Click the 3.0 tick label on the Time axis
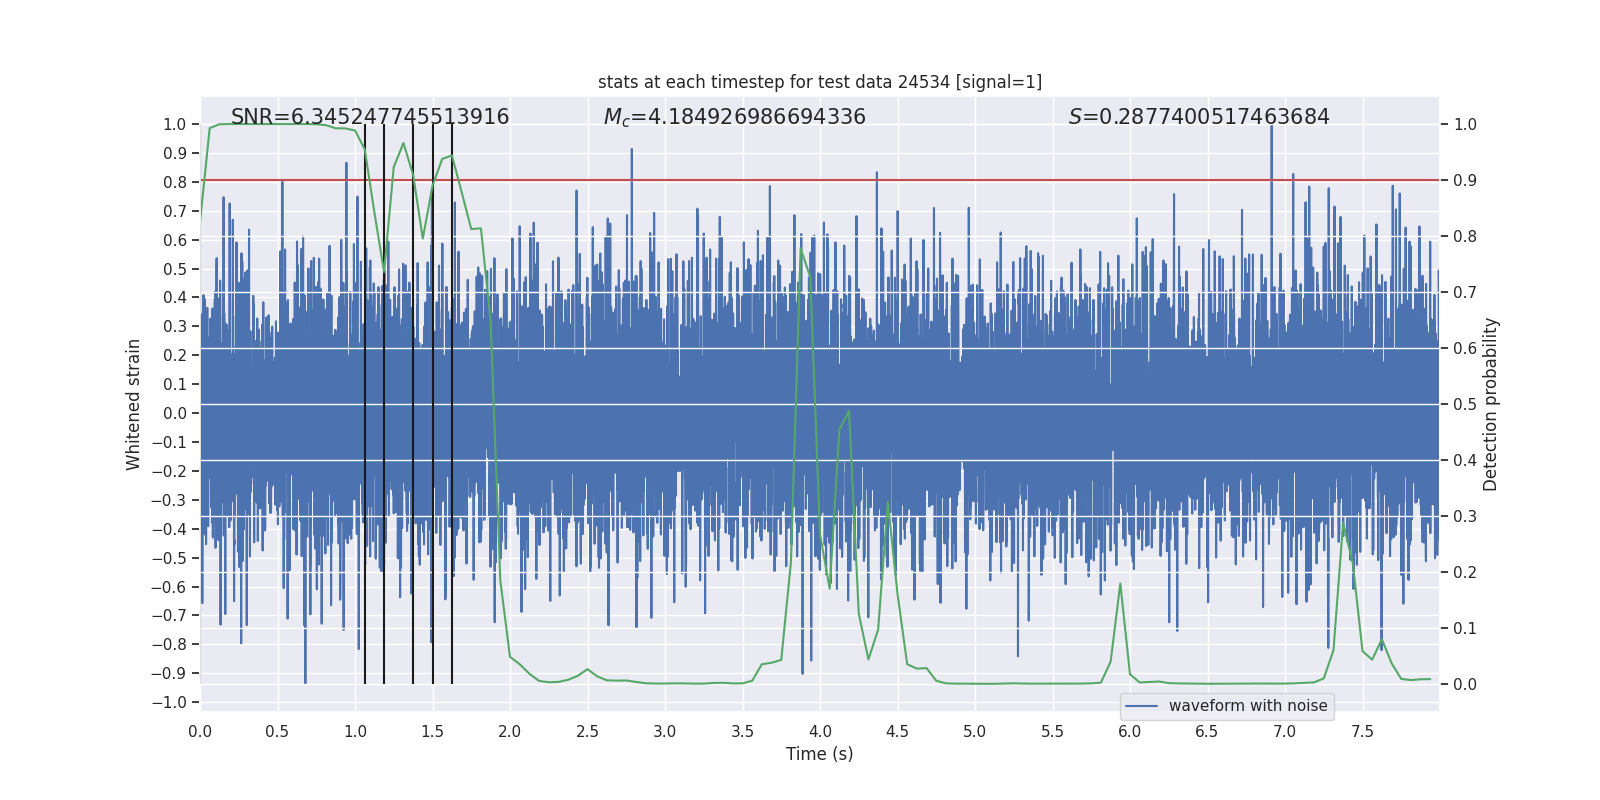 click(665, 731)
